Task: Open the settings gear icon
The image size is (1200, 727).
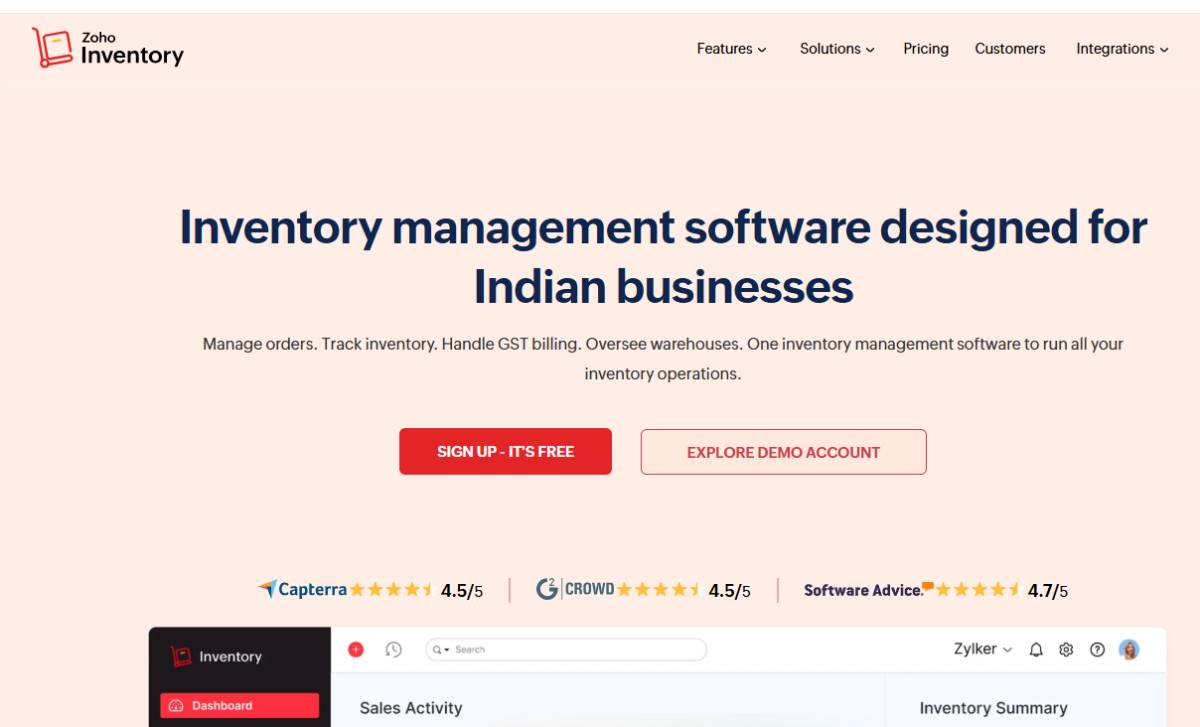Action: (x=1066, y=650)
